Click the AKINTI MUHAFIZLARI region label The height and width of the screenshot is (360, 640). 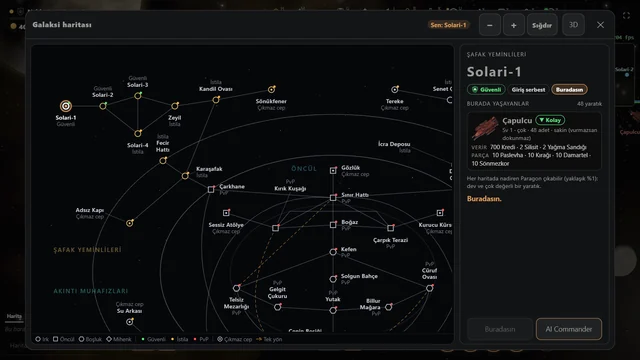click(91, 291)
